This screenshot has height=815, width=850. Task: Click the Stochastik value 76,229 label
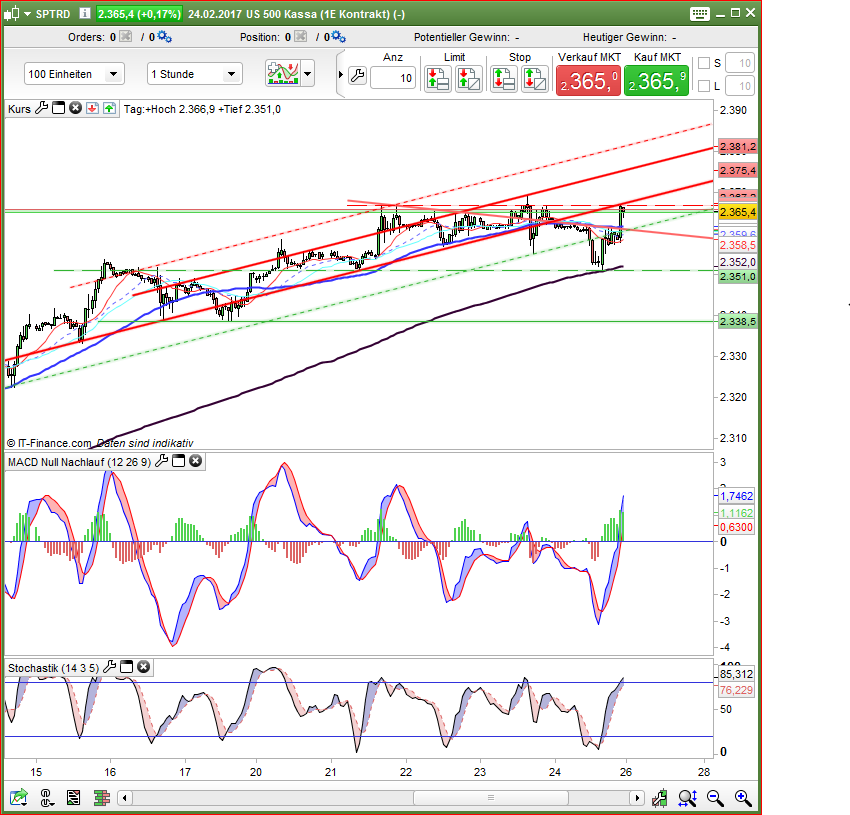pyautogui.click(x=736, y=690)
